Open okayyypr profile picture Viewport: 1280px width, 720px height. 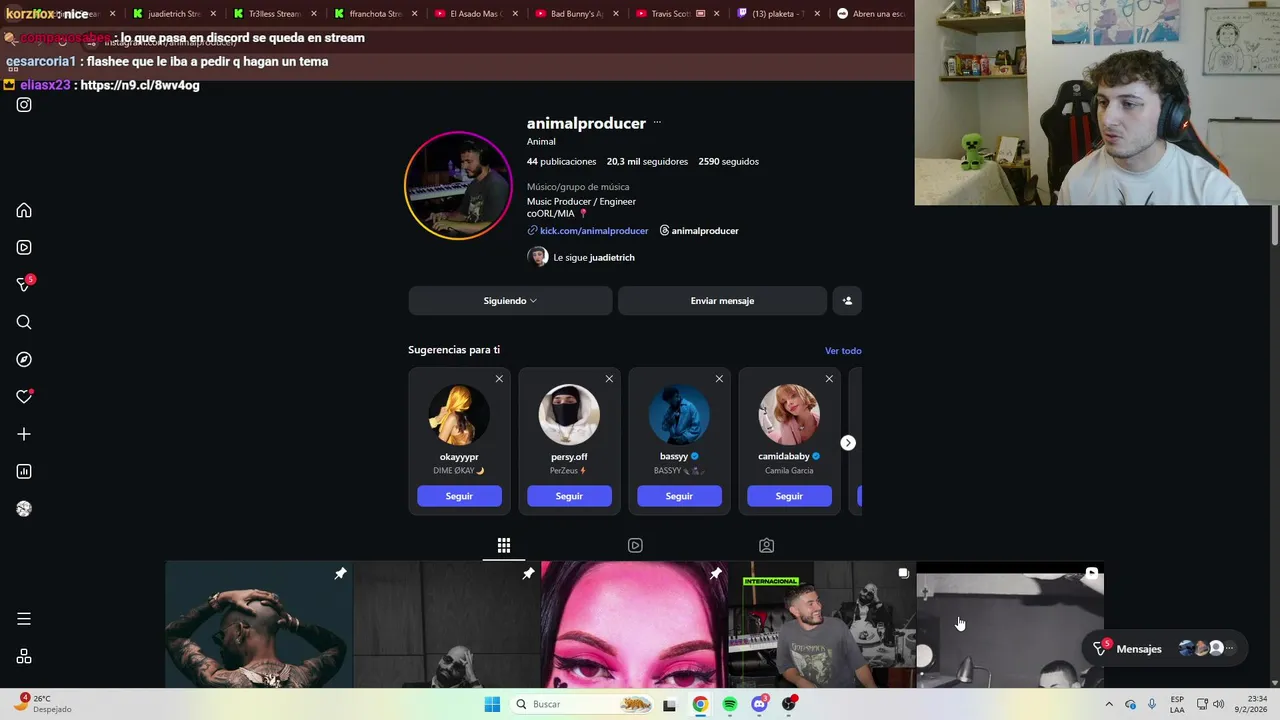[459, 414]
